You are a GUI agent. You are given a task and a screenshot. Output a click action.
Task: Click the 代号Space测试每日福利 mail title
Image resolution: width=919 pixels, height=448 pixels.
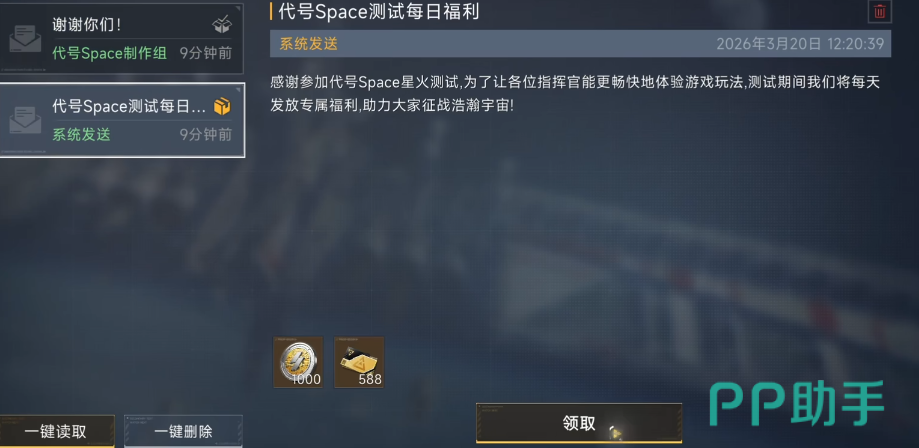pos(379,12)
